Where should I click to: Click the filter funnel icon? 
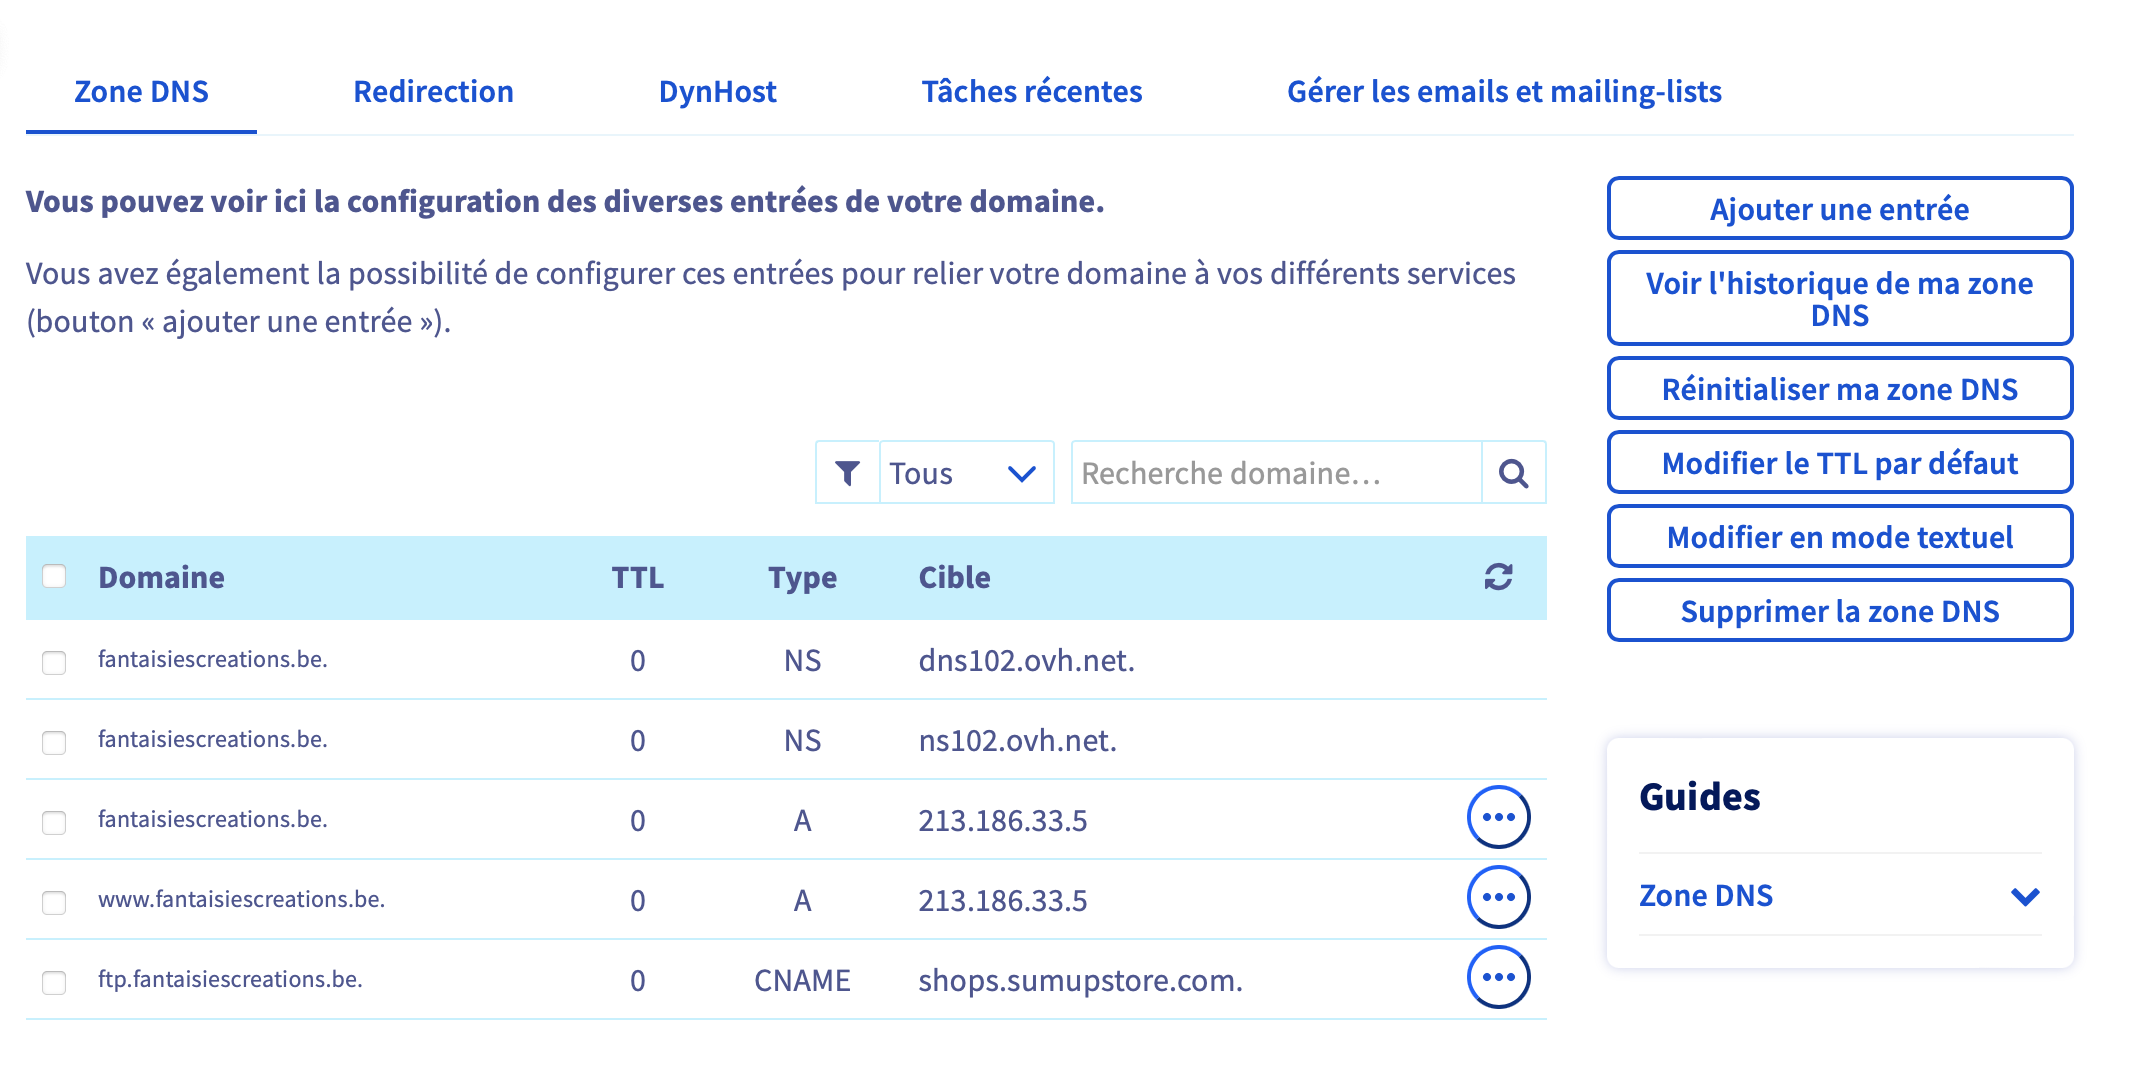(x=847, y=473)
